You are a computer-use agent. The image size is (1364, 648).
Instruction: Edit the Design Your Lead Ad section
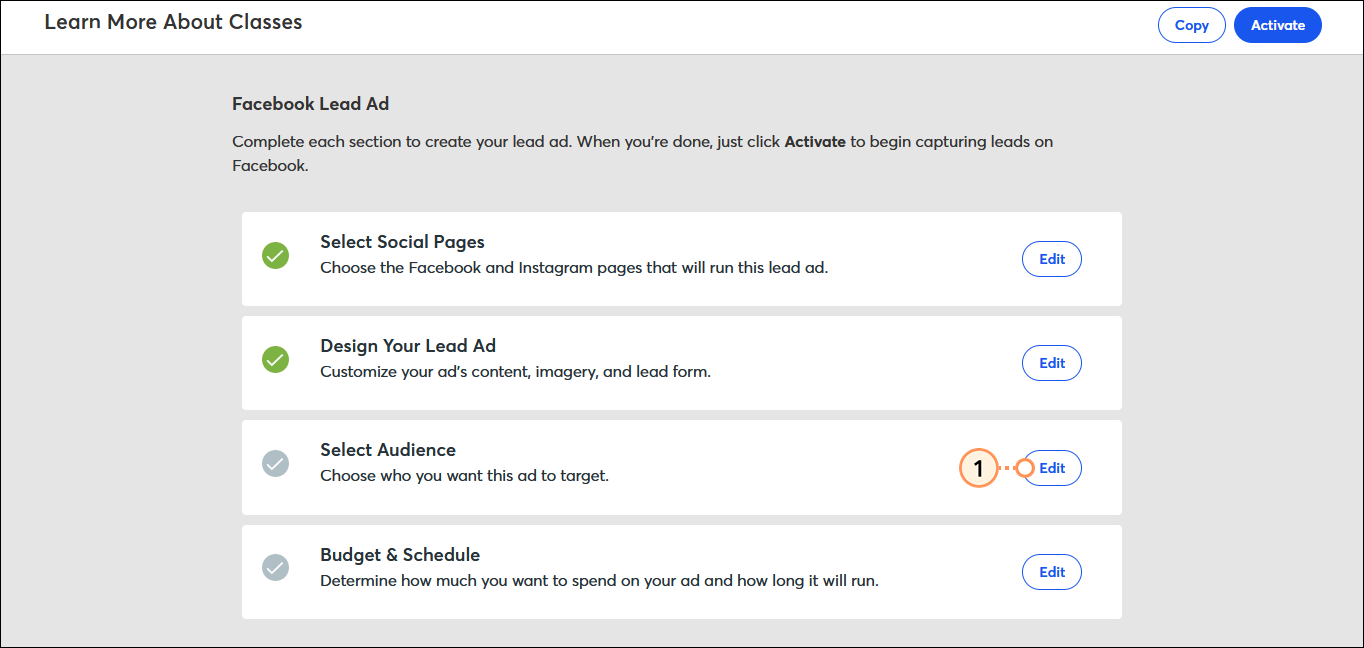pyautogui.click(x=1051, y=363)
